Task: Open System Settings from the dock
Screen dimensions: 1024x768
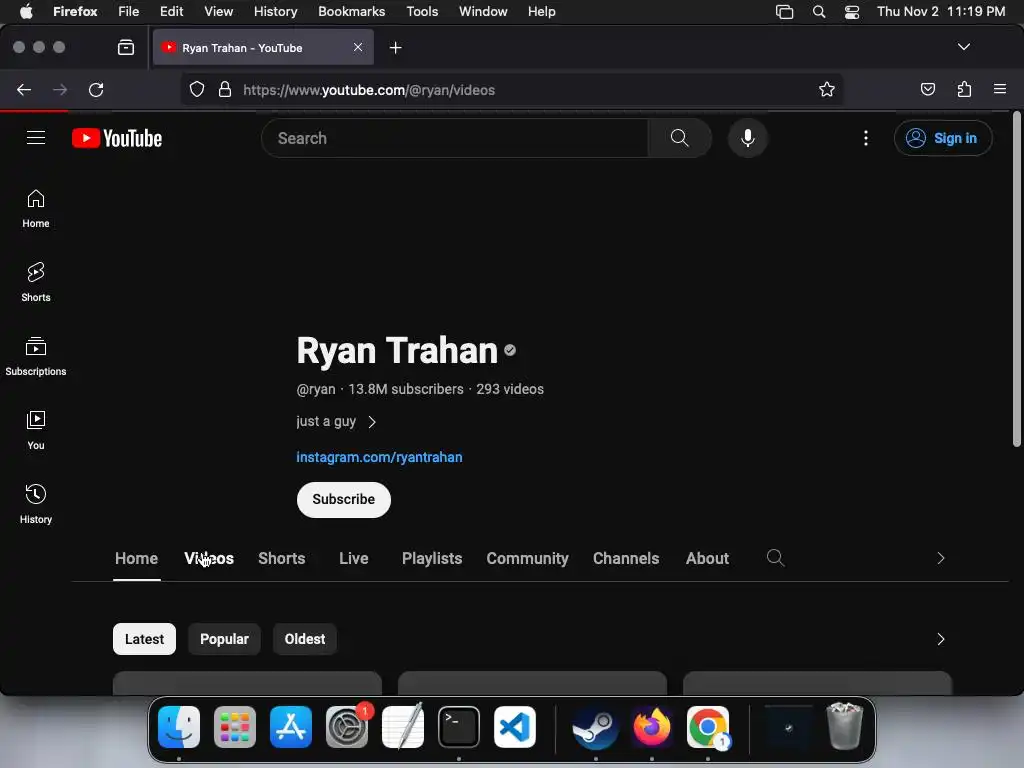Action: [x=347, y=727]
